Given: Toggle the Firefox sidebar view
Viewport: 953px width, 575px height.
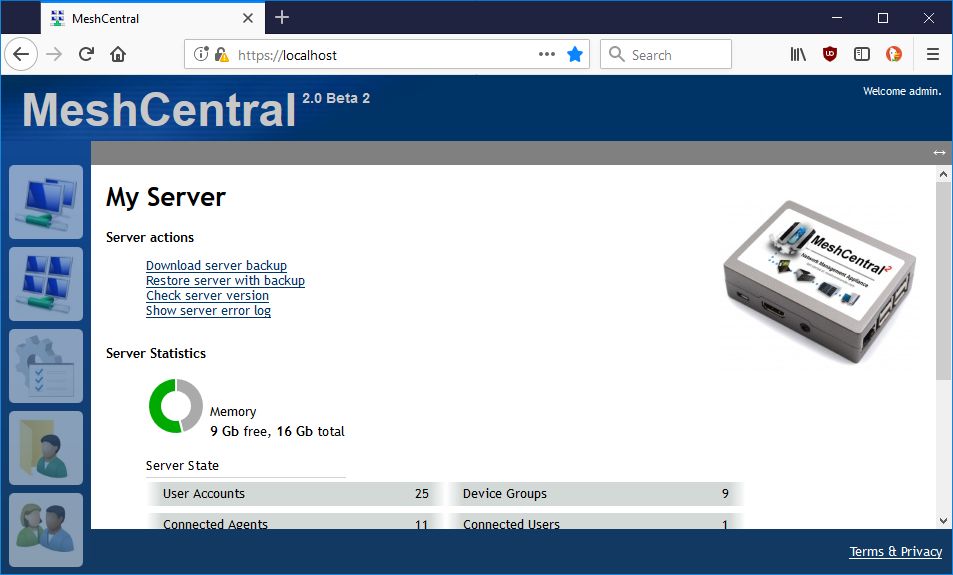Looking at the screenshot, I should pos(861,55).
